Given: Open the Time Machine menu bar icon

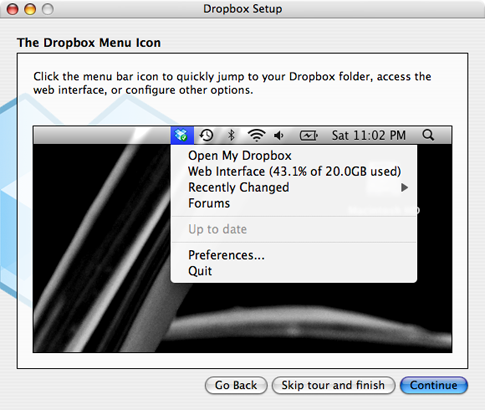Looking at the screenshot, I should point(206,135).
